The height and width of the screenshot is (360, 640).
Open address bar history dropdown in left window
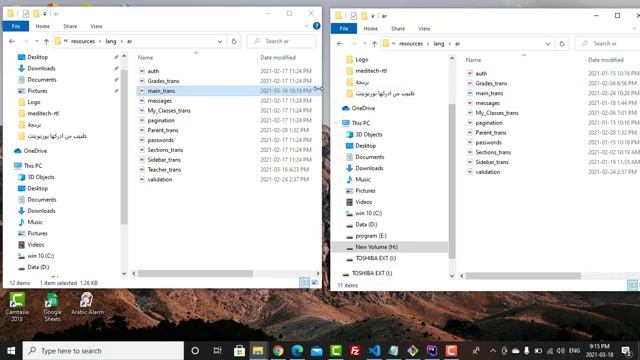[x=220, y=41]
